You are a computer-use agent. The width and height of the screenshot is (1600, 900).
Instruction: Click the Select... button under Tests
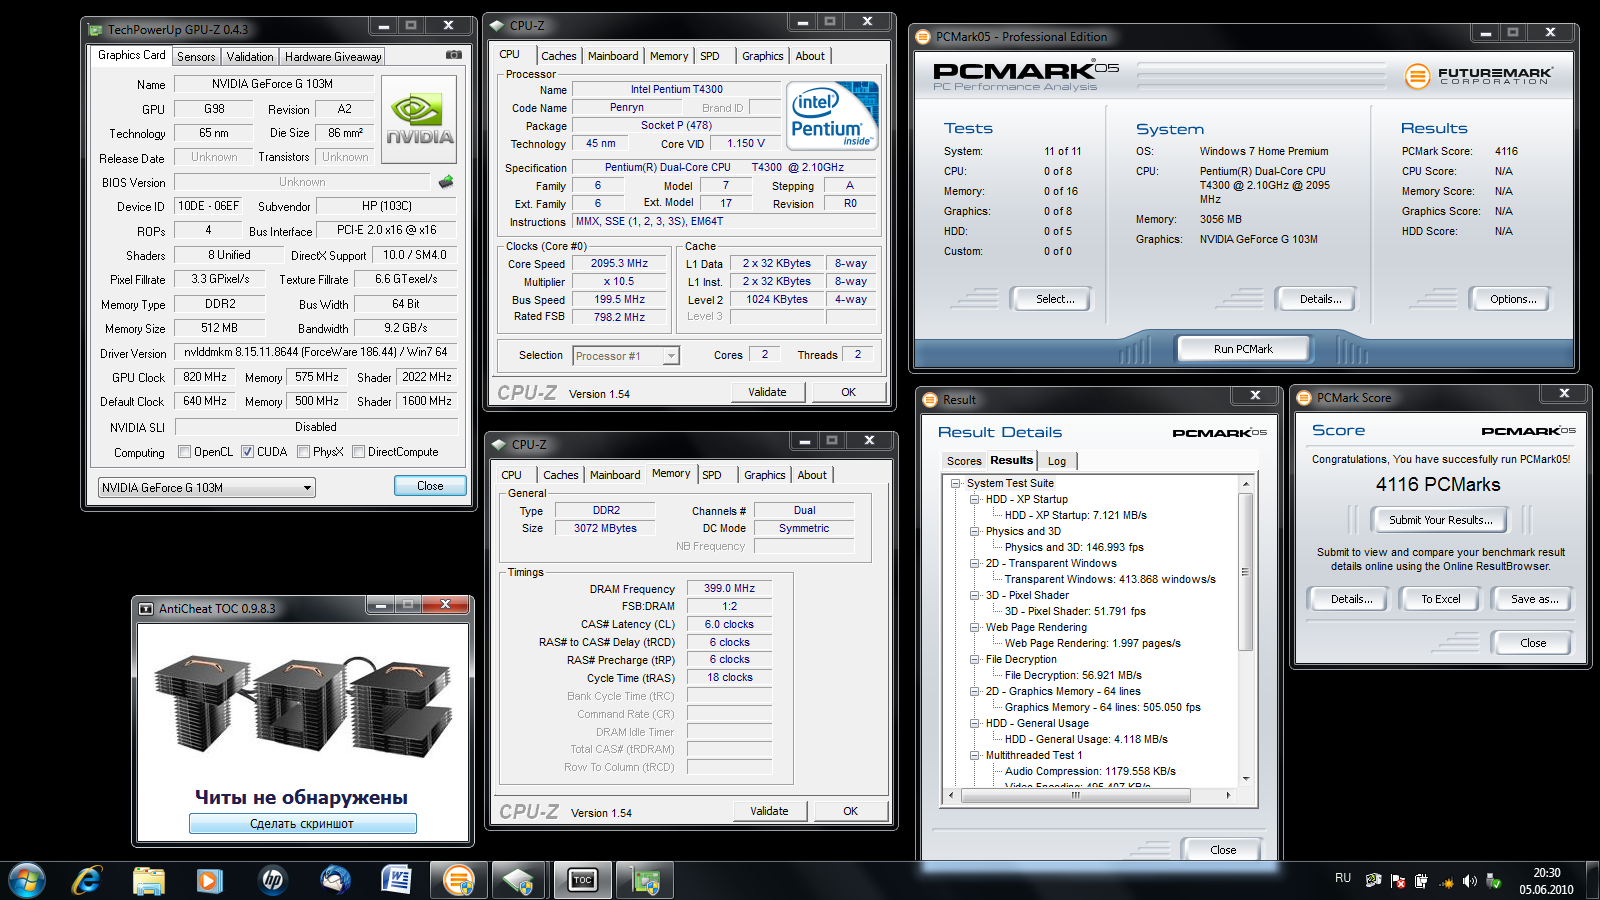coord(1055,299)
